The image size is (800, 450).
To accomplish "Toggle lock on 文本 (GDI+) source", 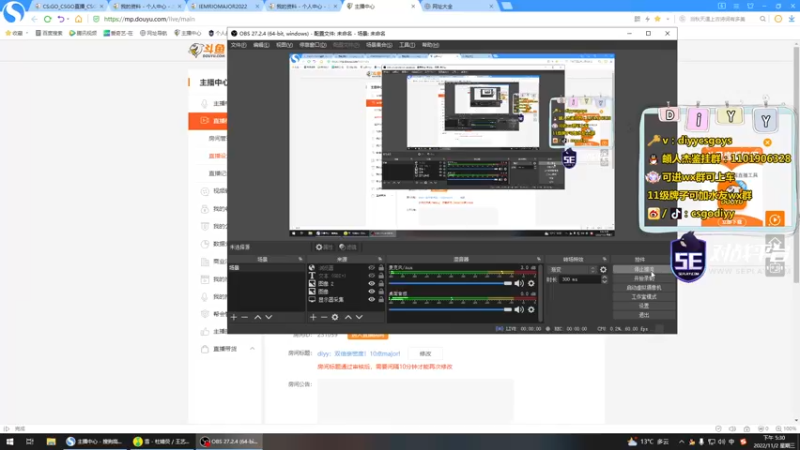I will [381, 276].
